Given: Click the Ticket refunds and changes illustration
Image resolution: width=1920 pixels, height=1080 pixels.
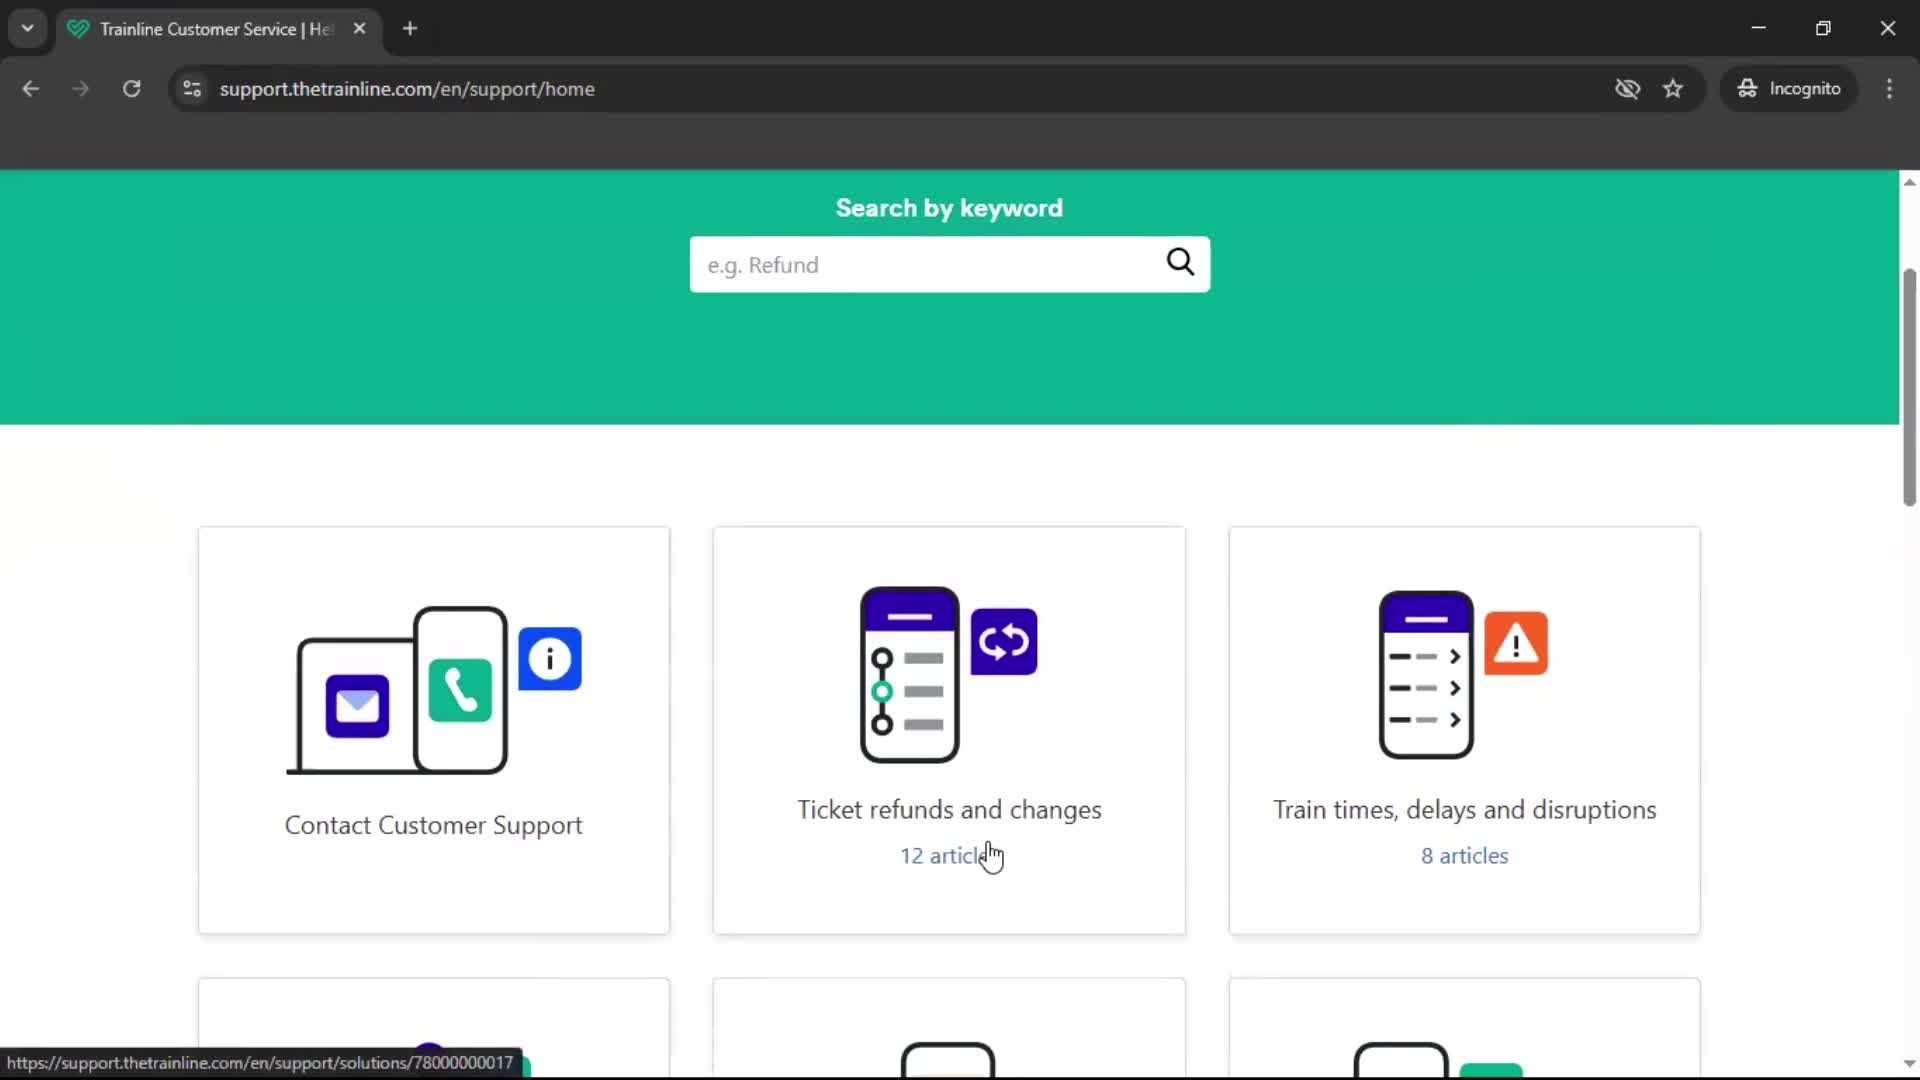Looking at the screenshot, I should tap(948, 675).
